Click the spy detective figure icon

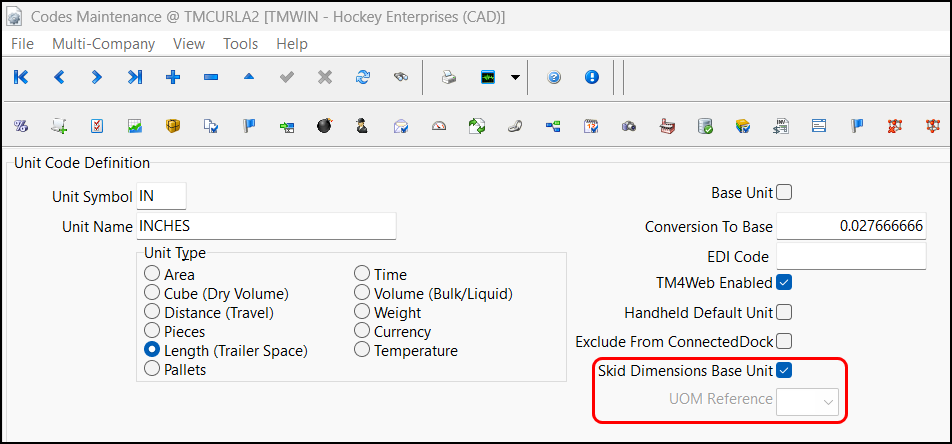(x=362, y=126)
